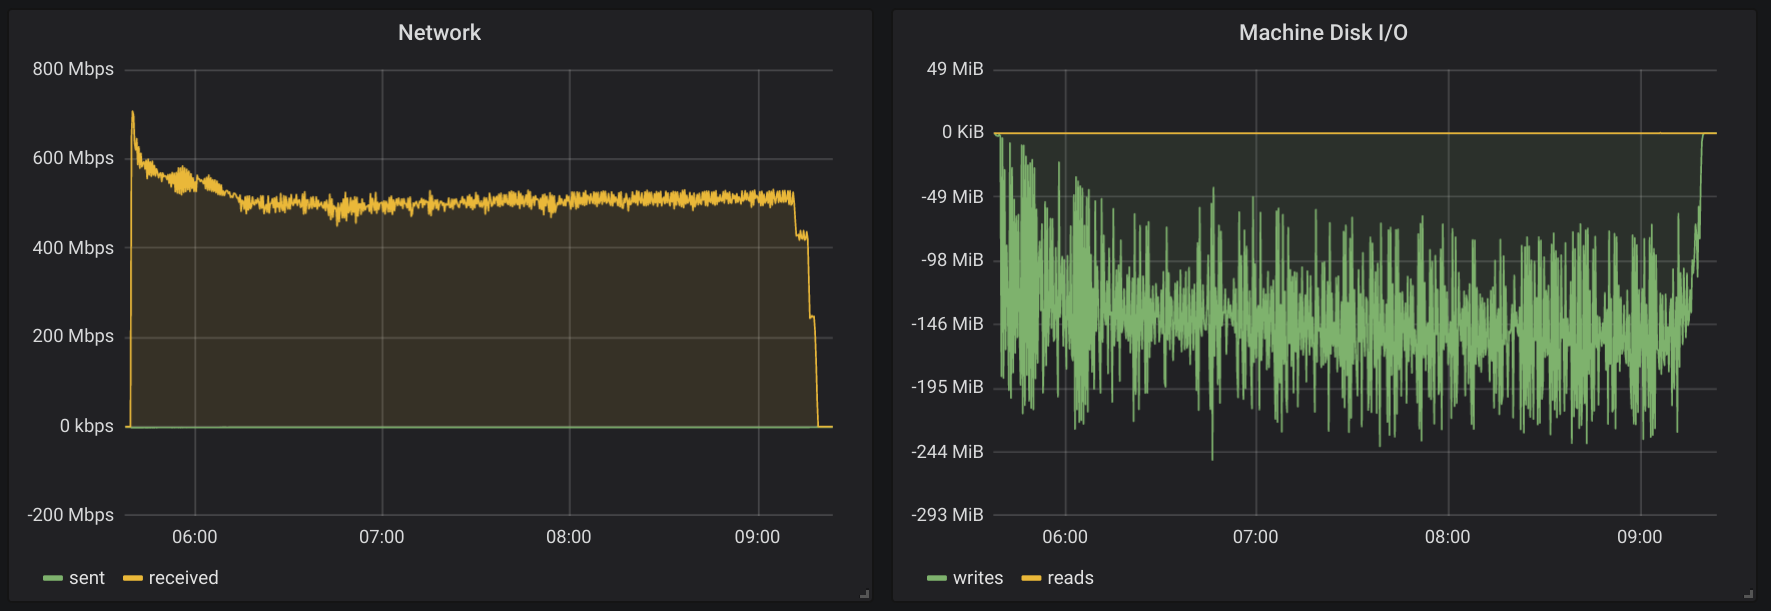Viewport: 1771px width, 611px height.
Task: Click the yellow received legend color swatch
Action: 133,579
